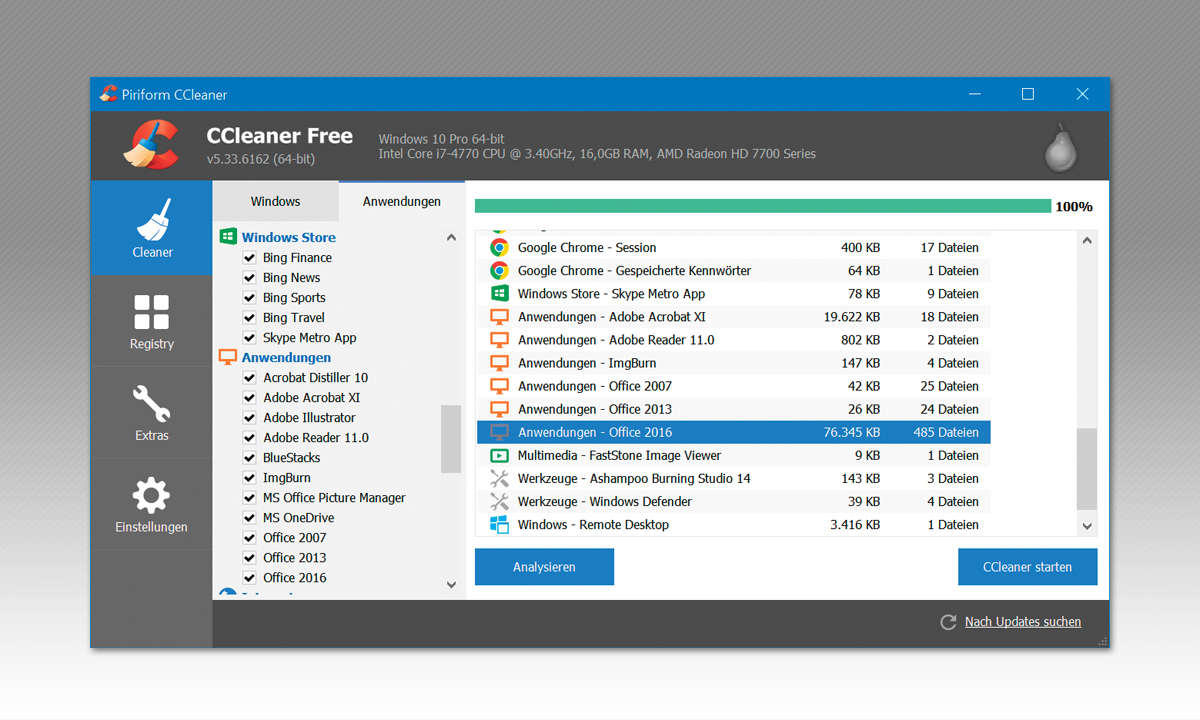Uncheck Acrobat Distiller 10 checkbox
The height and width of the screenshot is (720, 1200).
click(x=250, y=377)
